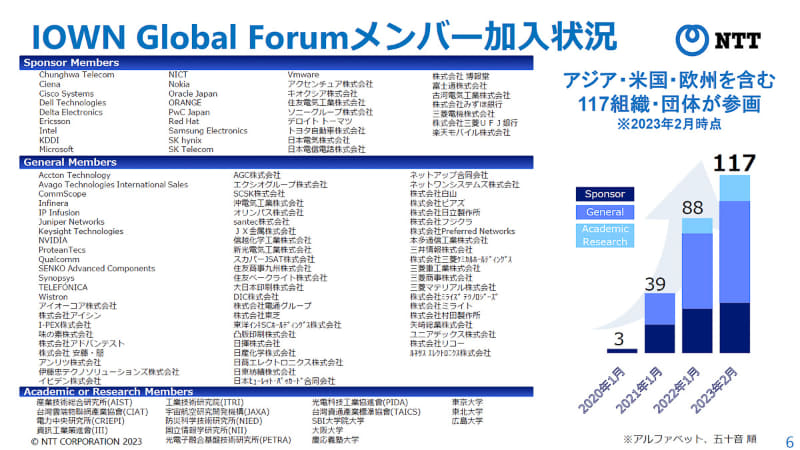The width and height of the screenshot is (800, 450).
Task: Click Chunghwa Telecom in sponsor list
Action: pyautogui.click(x=77, y=75)
